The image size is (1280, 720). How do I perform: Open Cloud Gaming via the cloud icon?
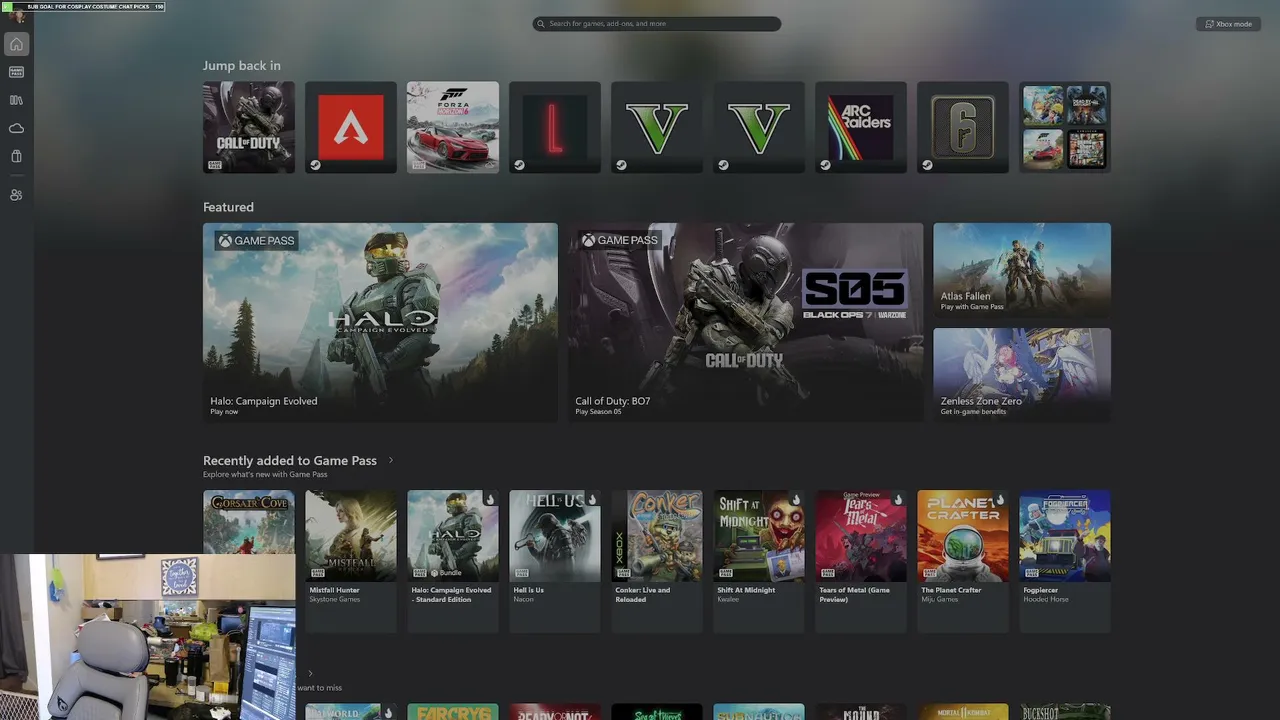(16, 128)
